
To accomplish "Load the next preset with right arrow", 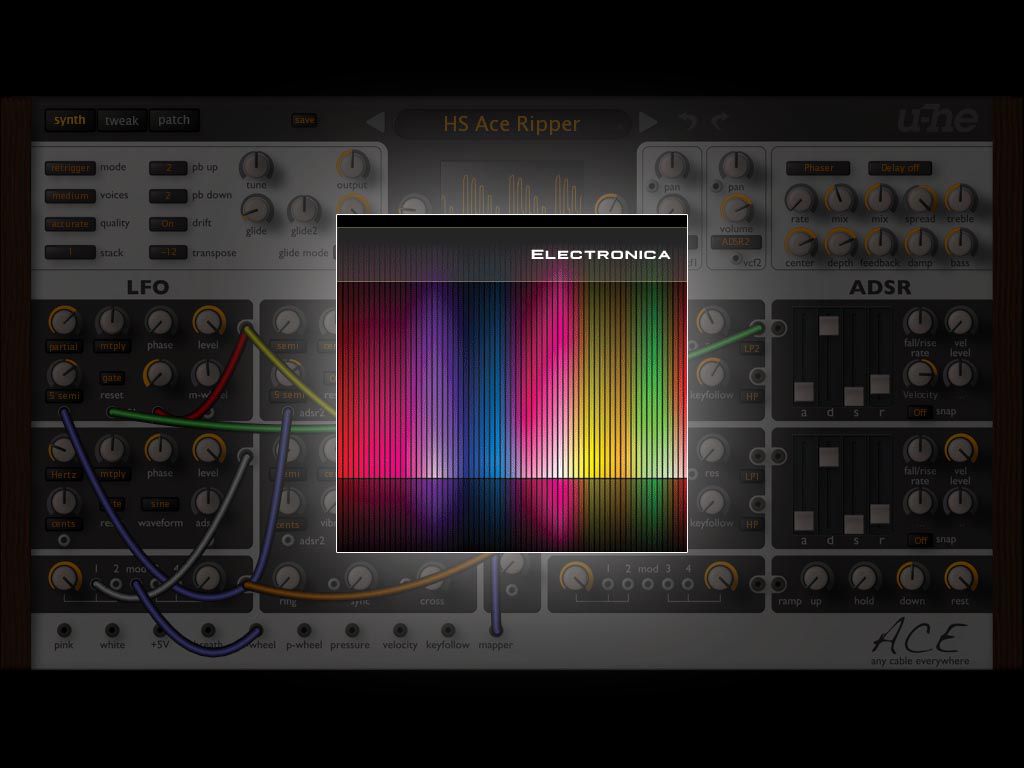I will tap(647, 122).
